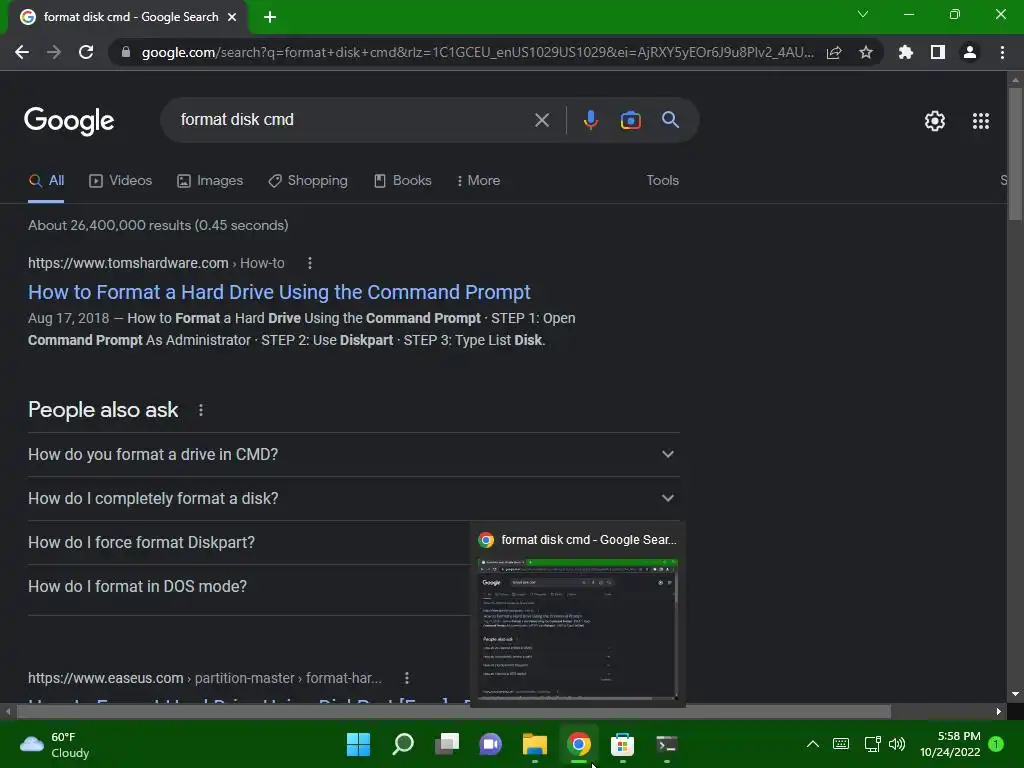Click the tomshardware.com URL breadcrumb
Image resolution: width=1024 pixels, height=768 pixels.
coord(156,263)
